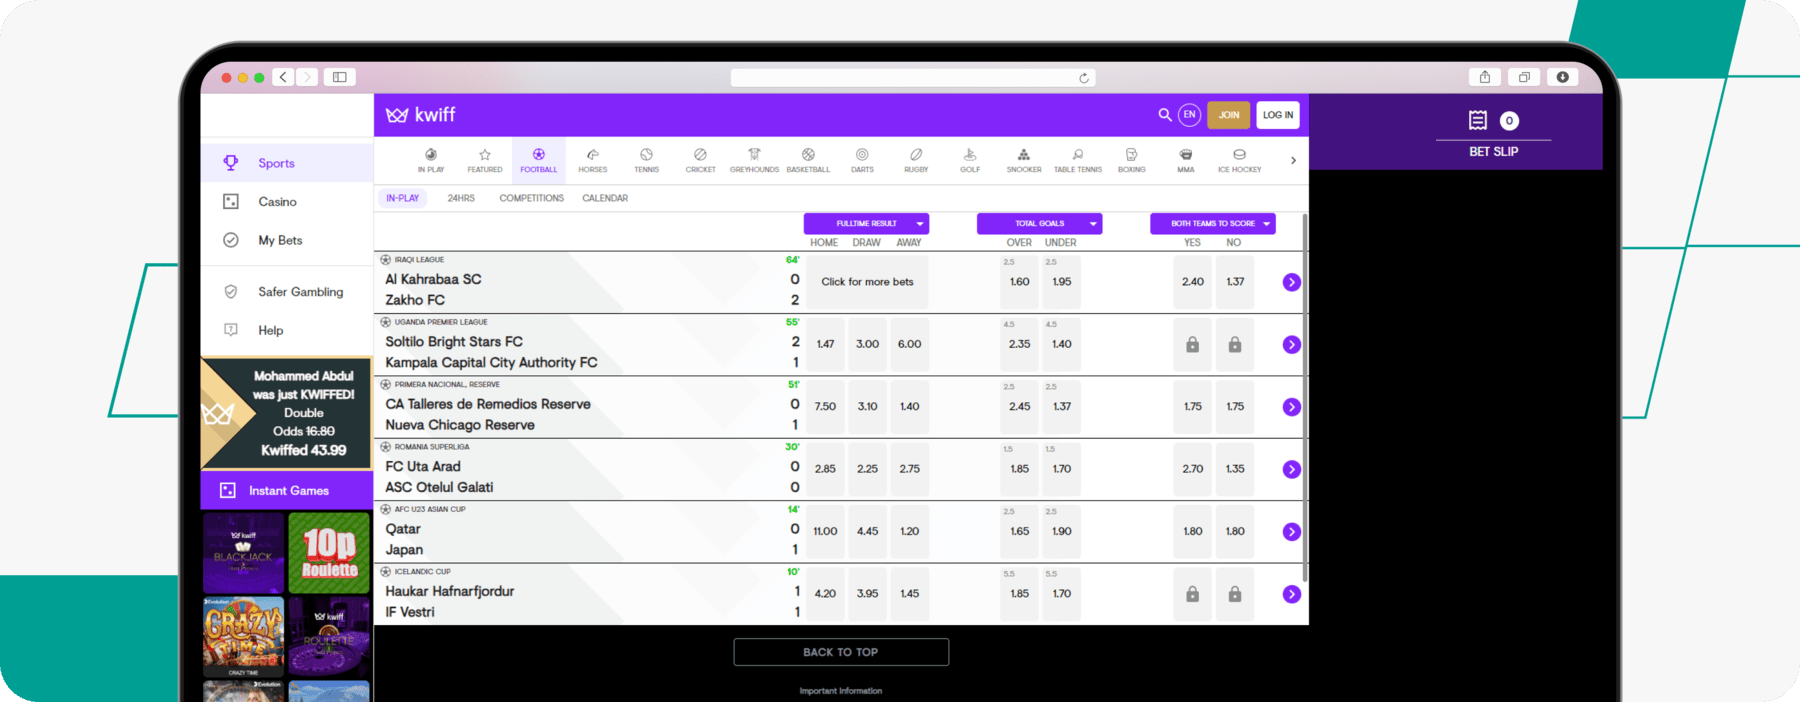Pick over 2.5 odds 1.60 Al Kahrabaa
Screen dimensions: 1800x702
click(1019, 282)
